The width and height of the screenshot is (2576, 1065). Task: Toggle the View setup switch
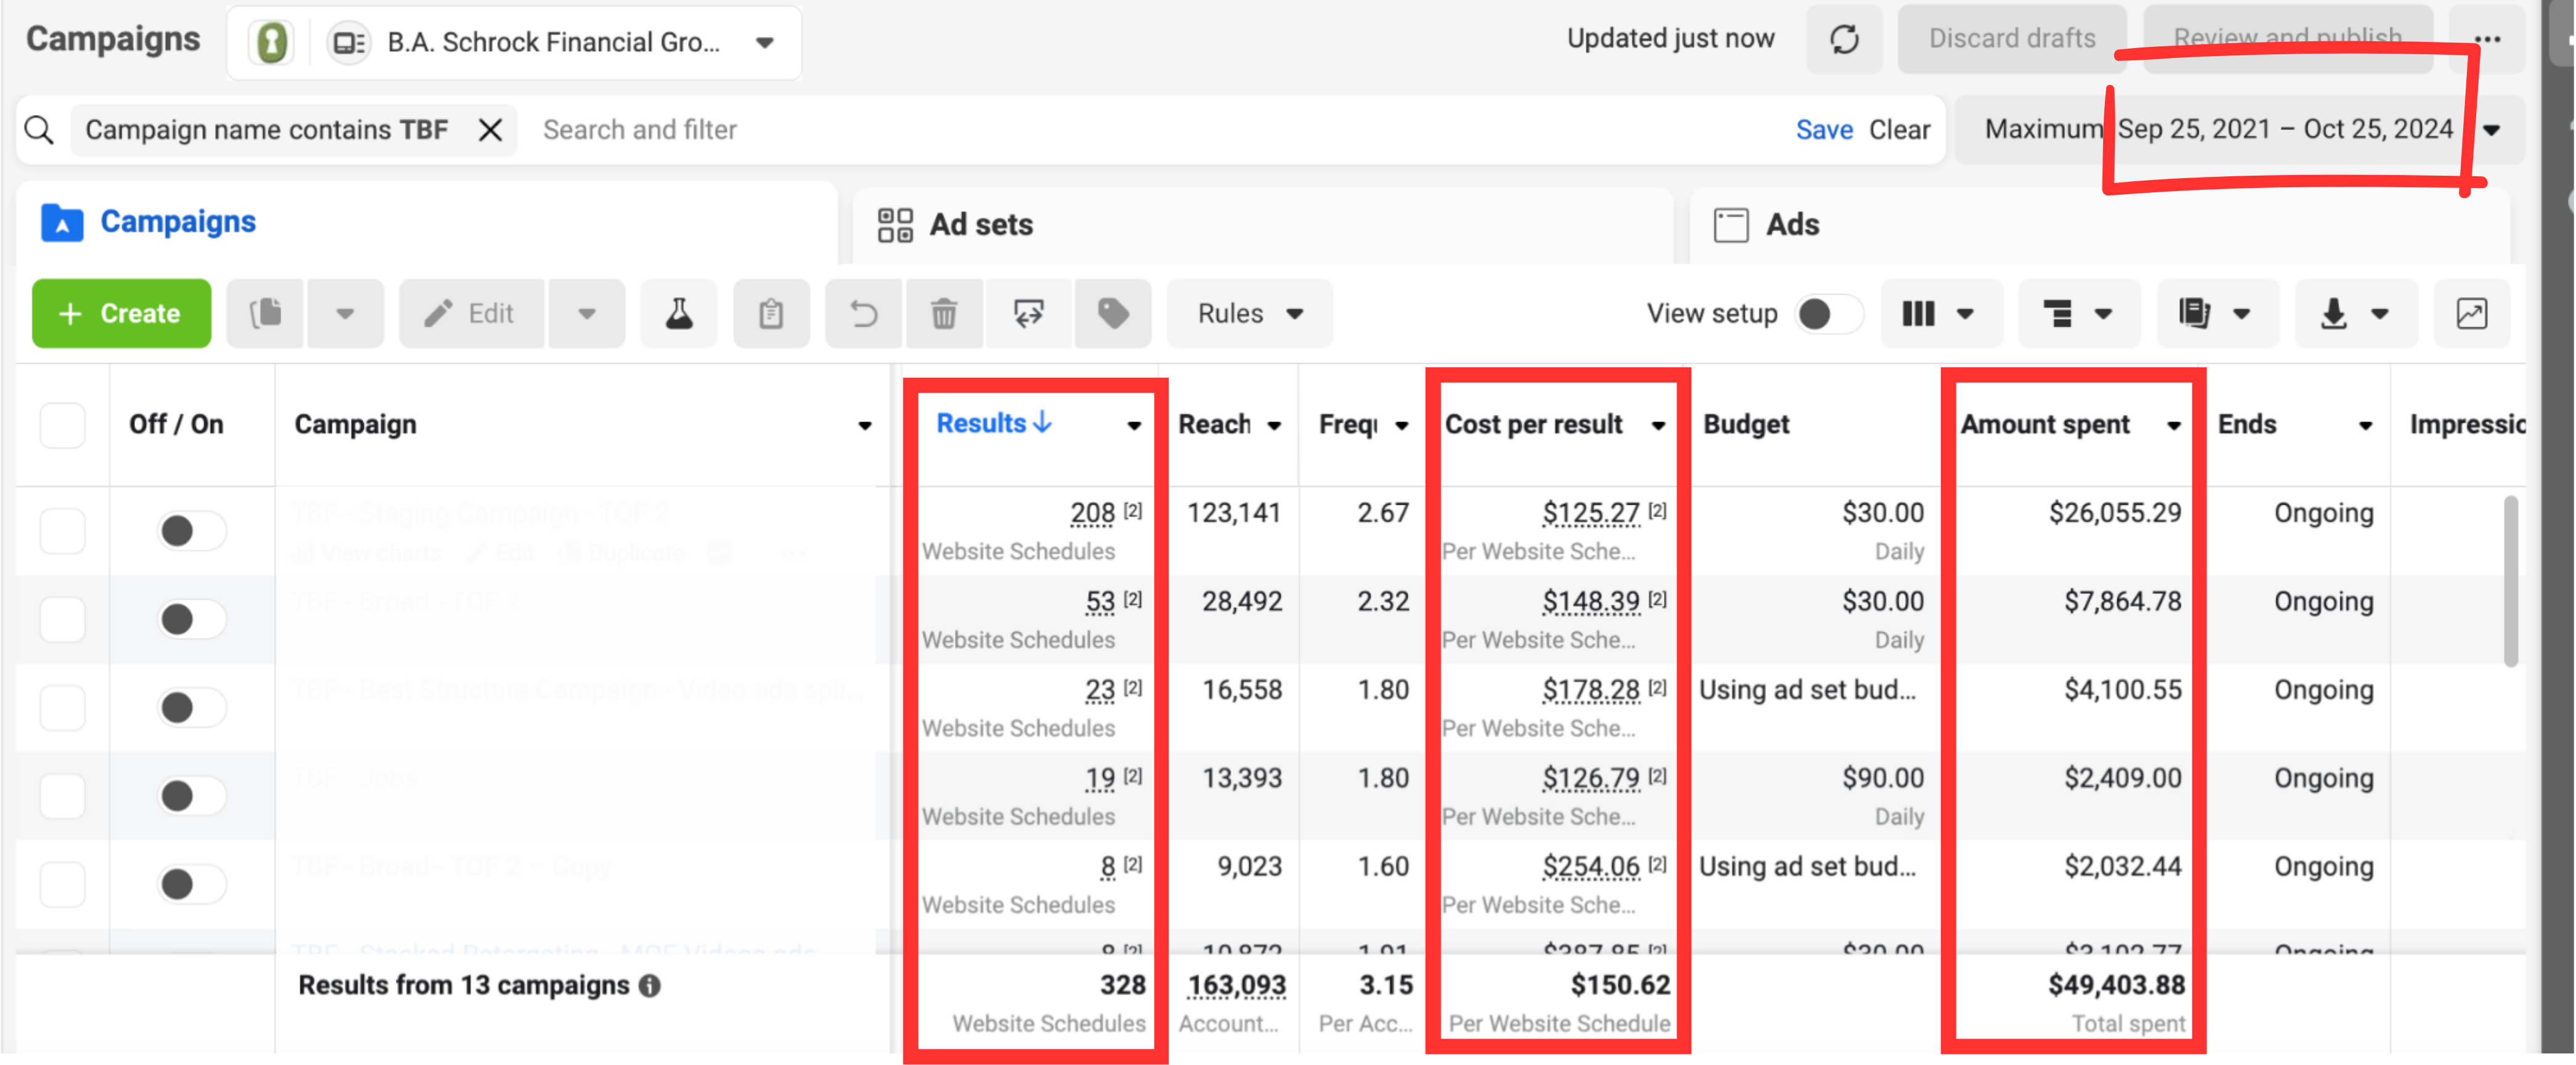(x=1828, y=314)
